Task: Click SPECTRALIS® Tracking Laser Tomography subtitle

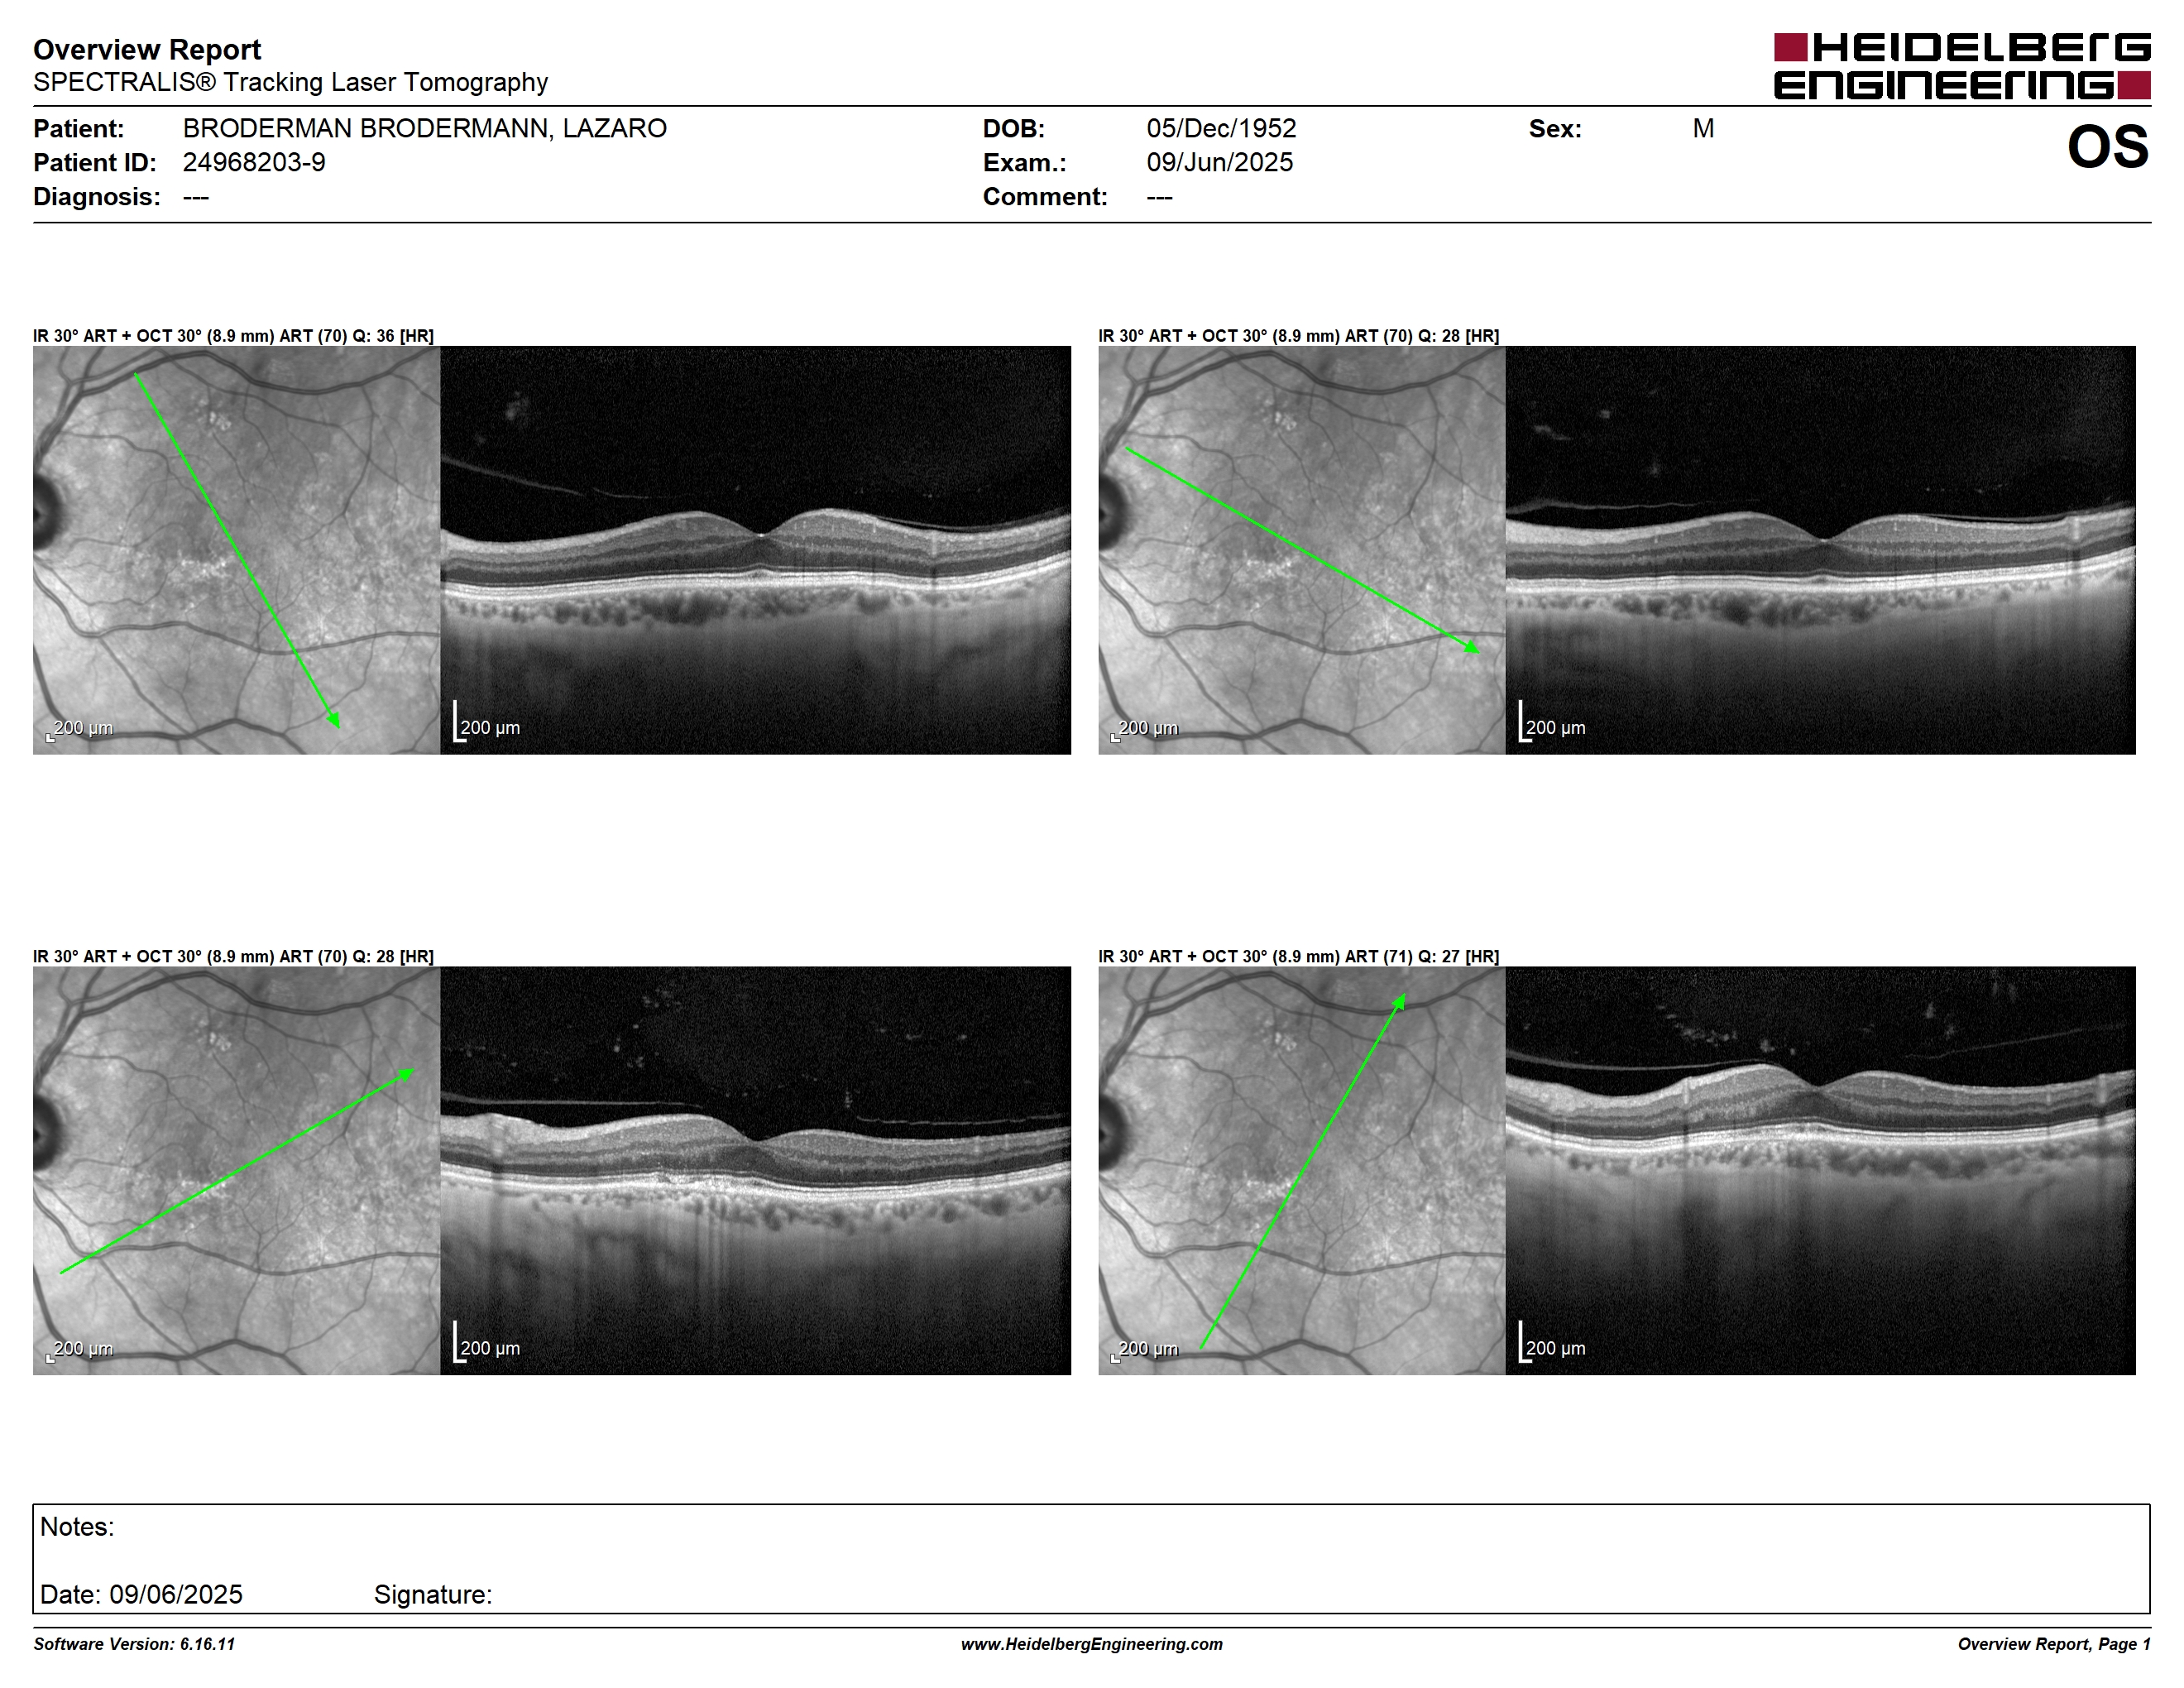Action: pyautogui.click(x=290, y=82)
